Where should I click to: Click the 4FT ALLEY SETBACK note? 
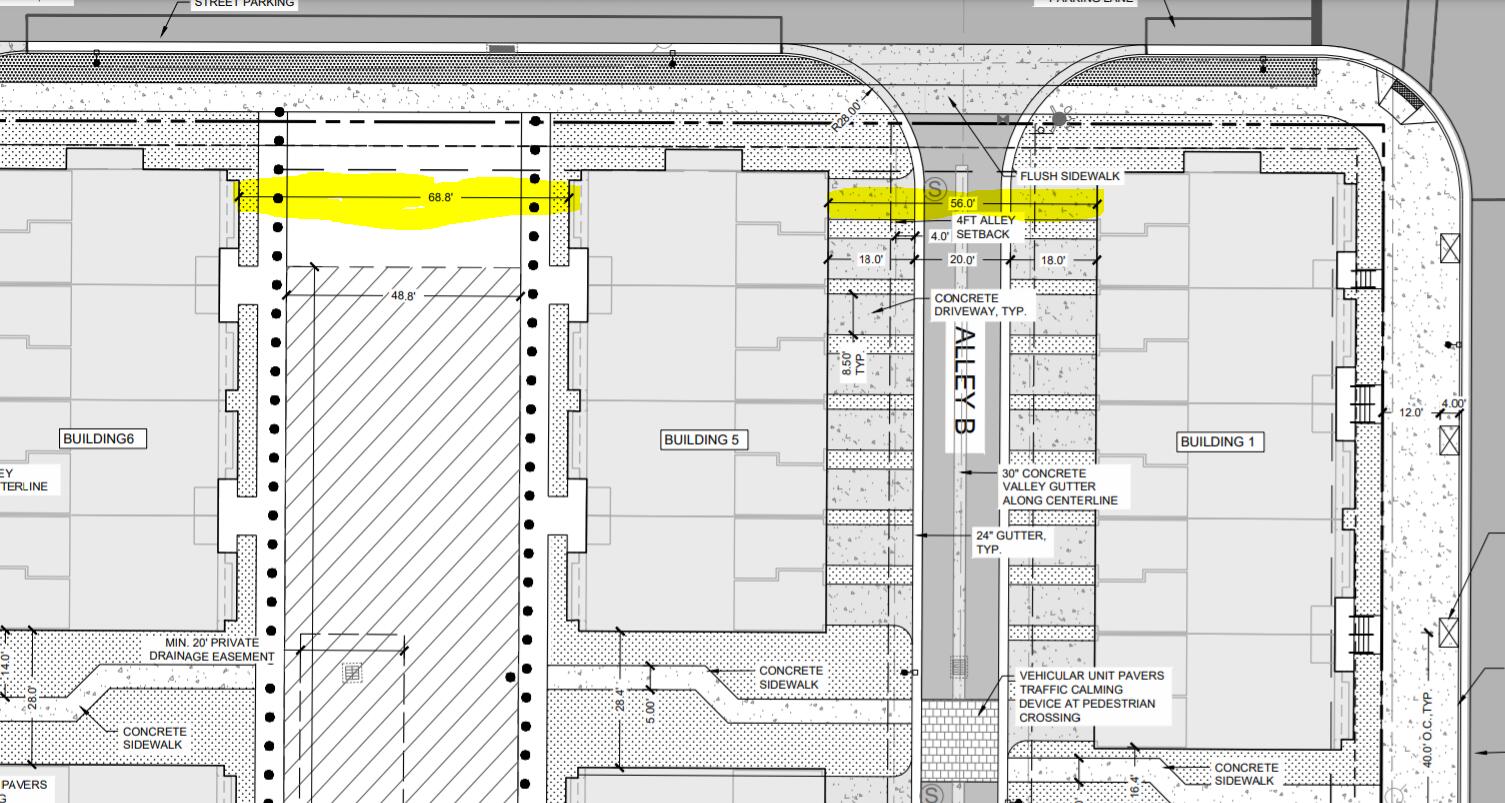[984, 227]
